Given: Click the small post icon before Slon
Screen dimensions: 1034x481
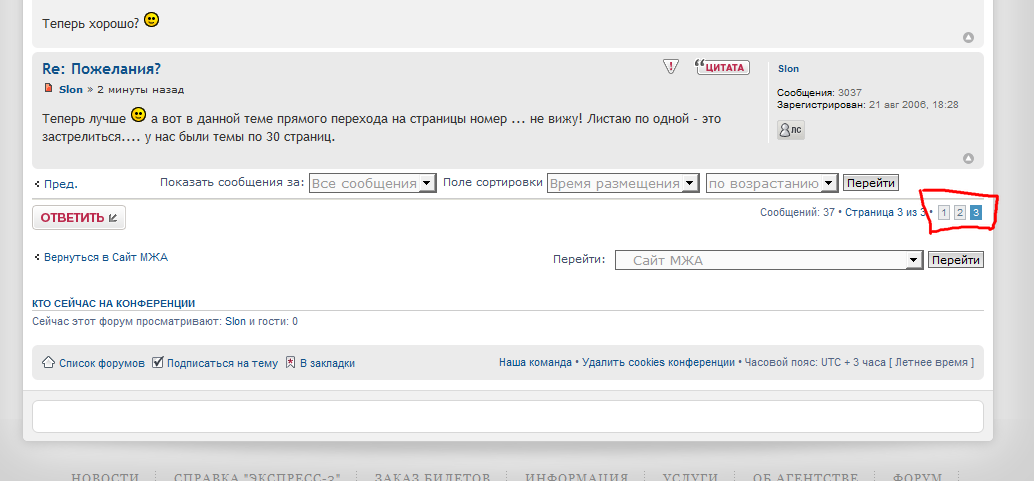Looking at the screenshot, I should point(48,89).
